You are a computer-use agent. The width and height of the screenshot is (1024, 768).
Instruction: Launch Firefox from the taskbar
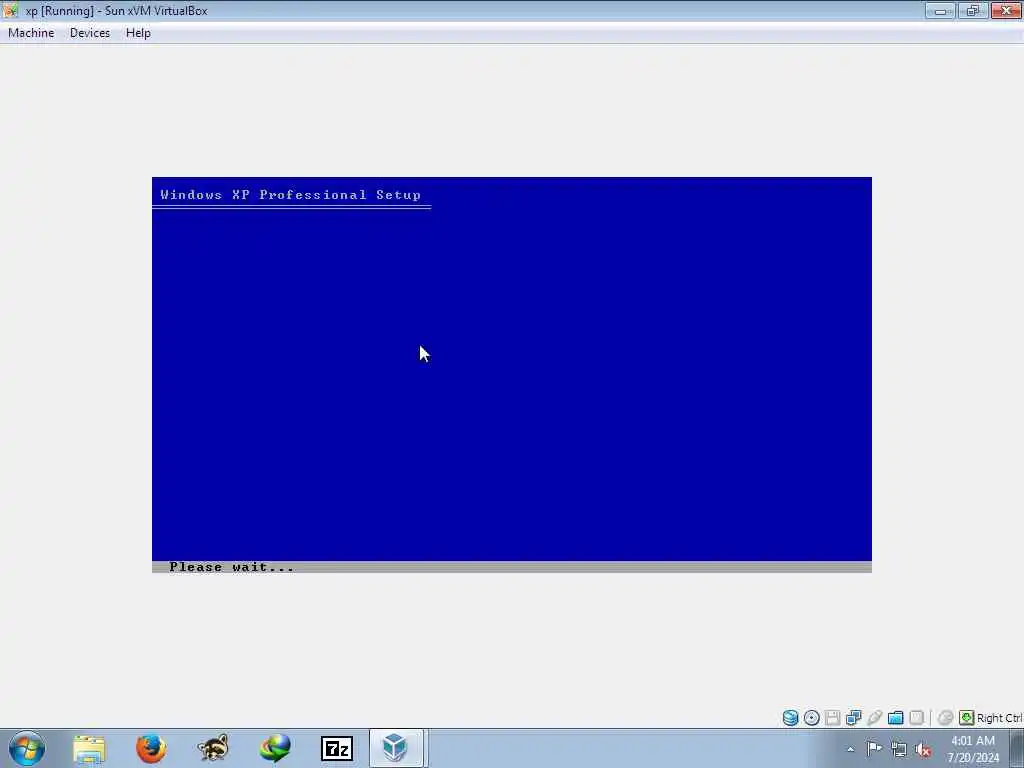(x=151, y=748)
